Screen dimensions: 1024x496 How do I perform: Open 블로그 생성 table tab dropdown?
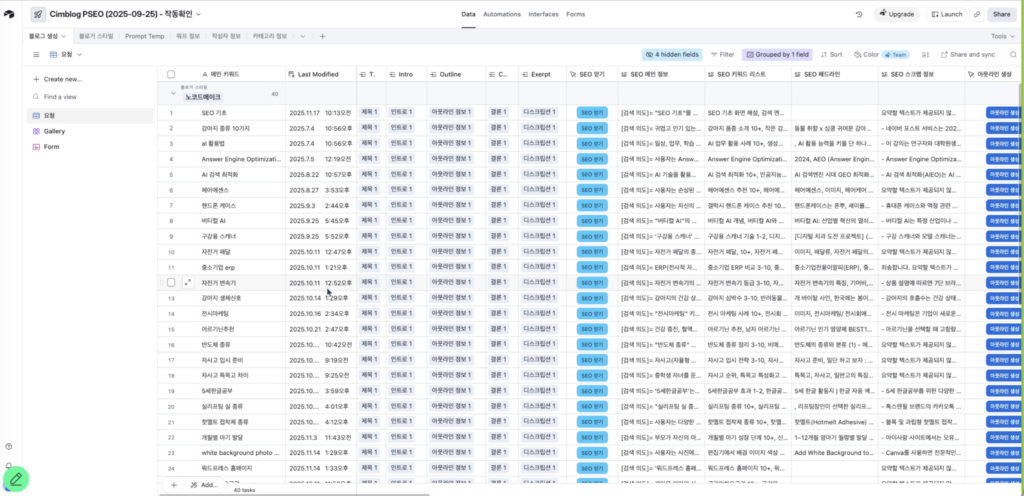pyautogui.click(x=64, y=37)
